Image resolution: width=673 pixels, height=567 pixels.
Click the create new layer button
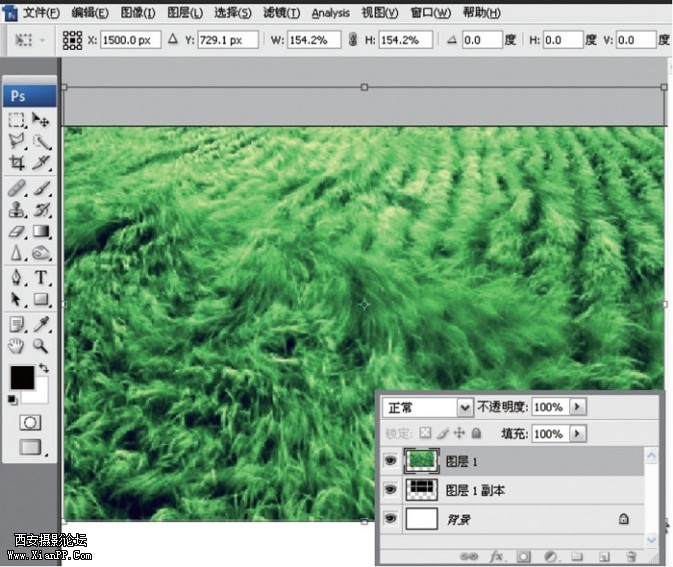604,557
